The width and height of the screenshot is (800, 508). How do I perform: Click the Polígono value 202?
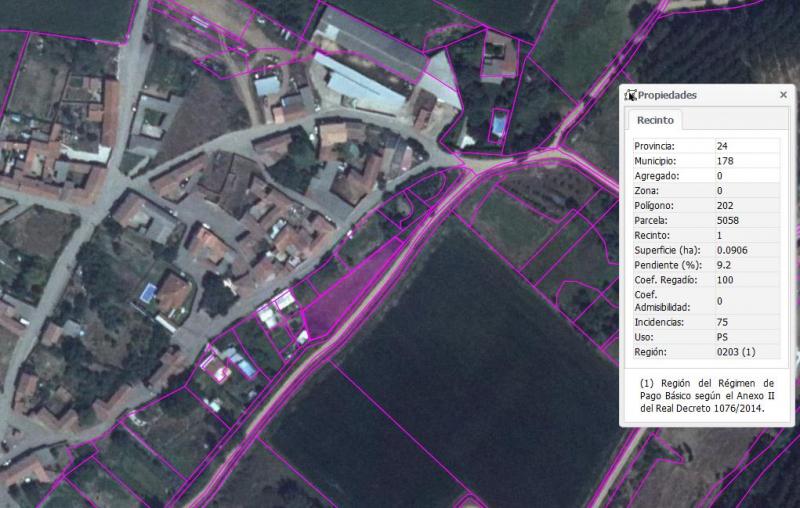tap(725, 205)
